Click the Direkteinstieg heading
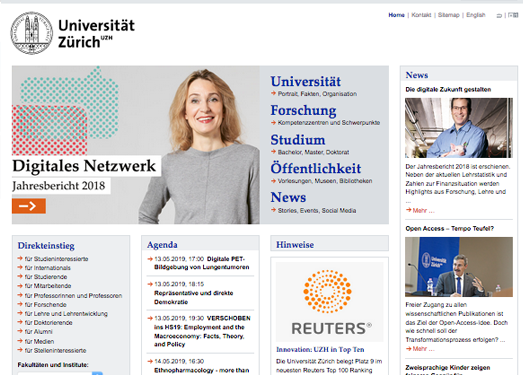523x375 pixels. point(46,246)
